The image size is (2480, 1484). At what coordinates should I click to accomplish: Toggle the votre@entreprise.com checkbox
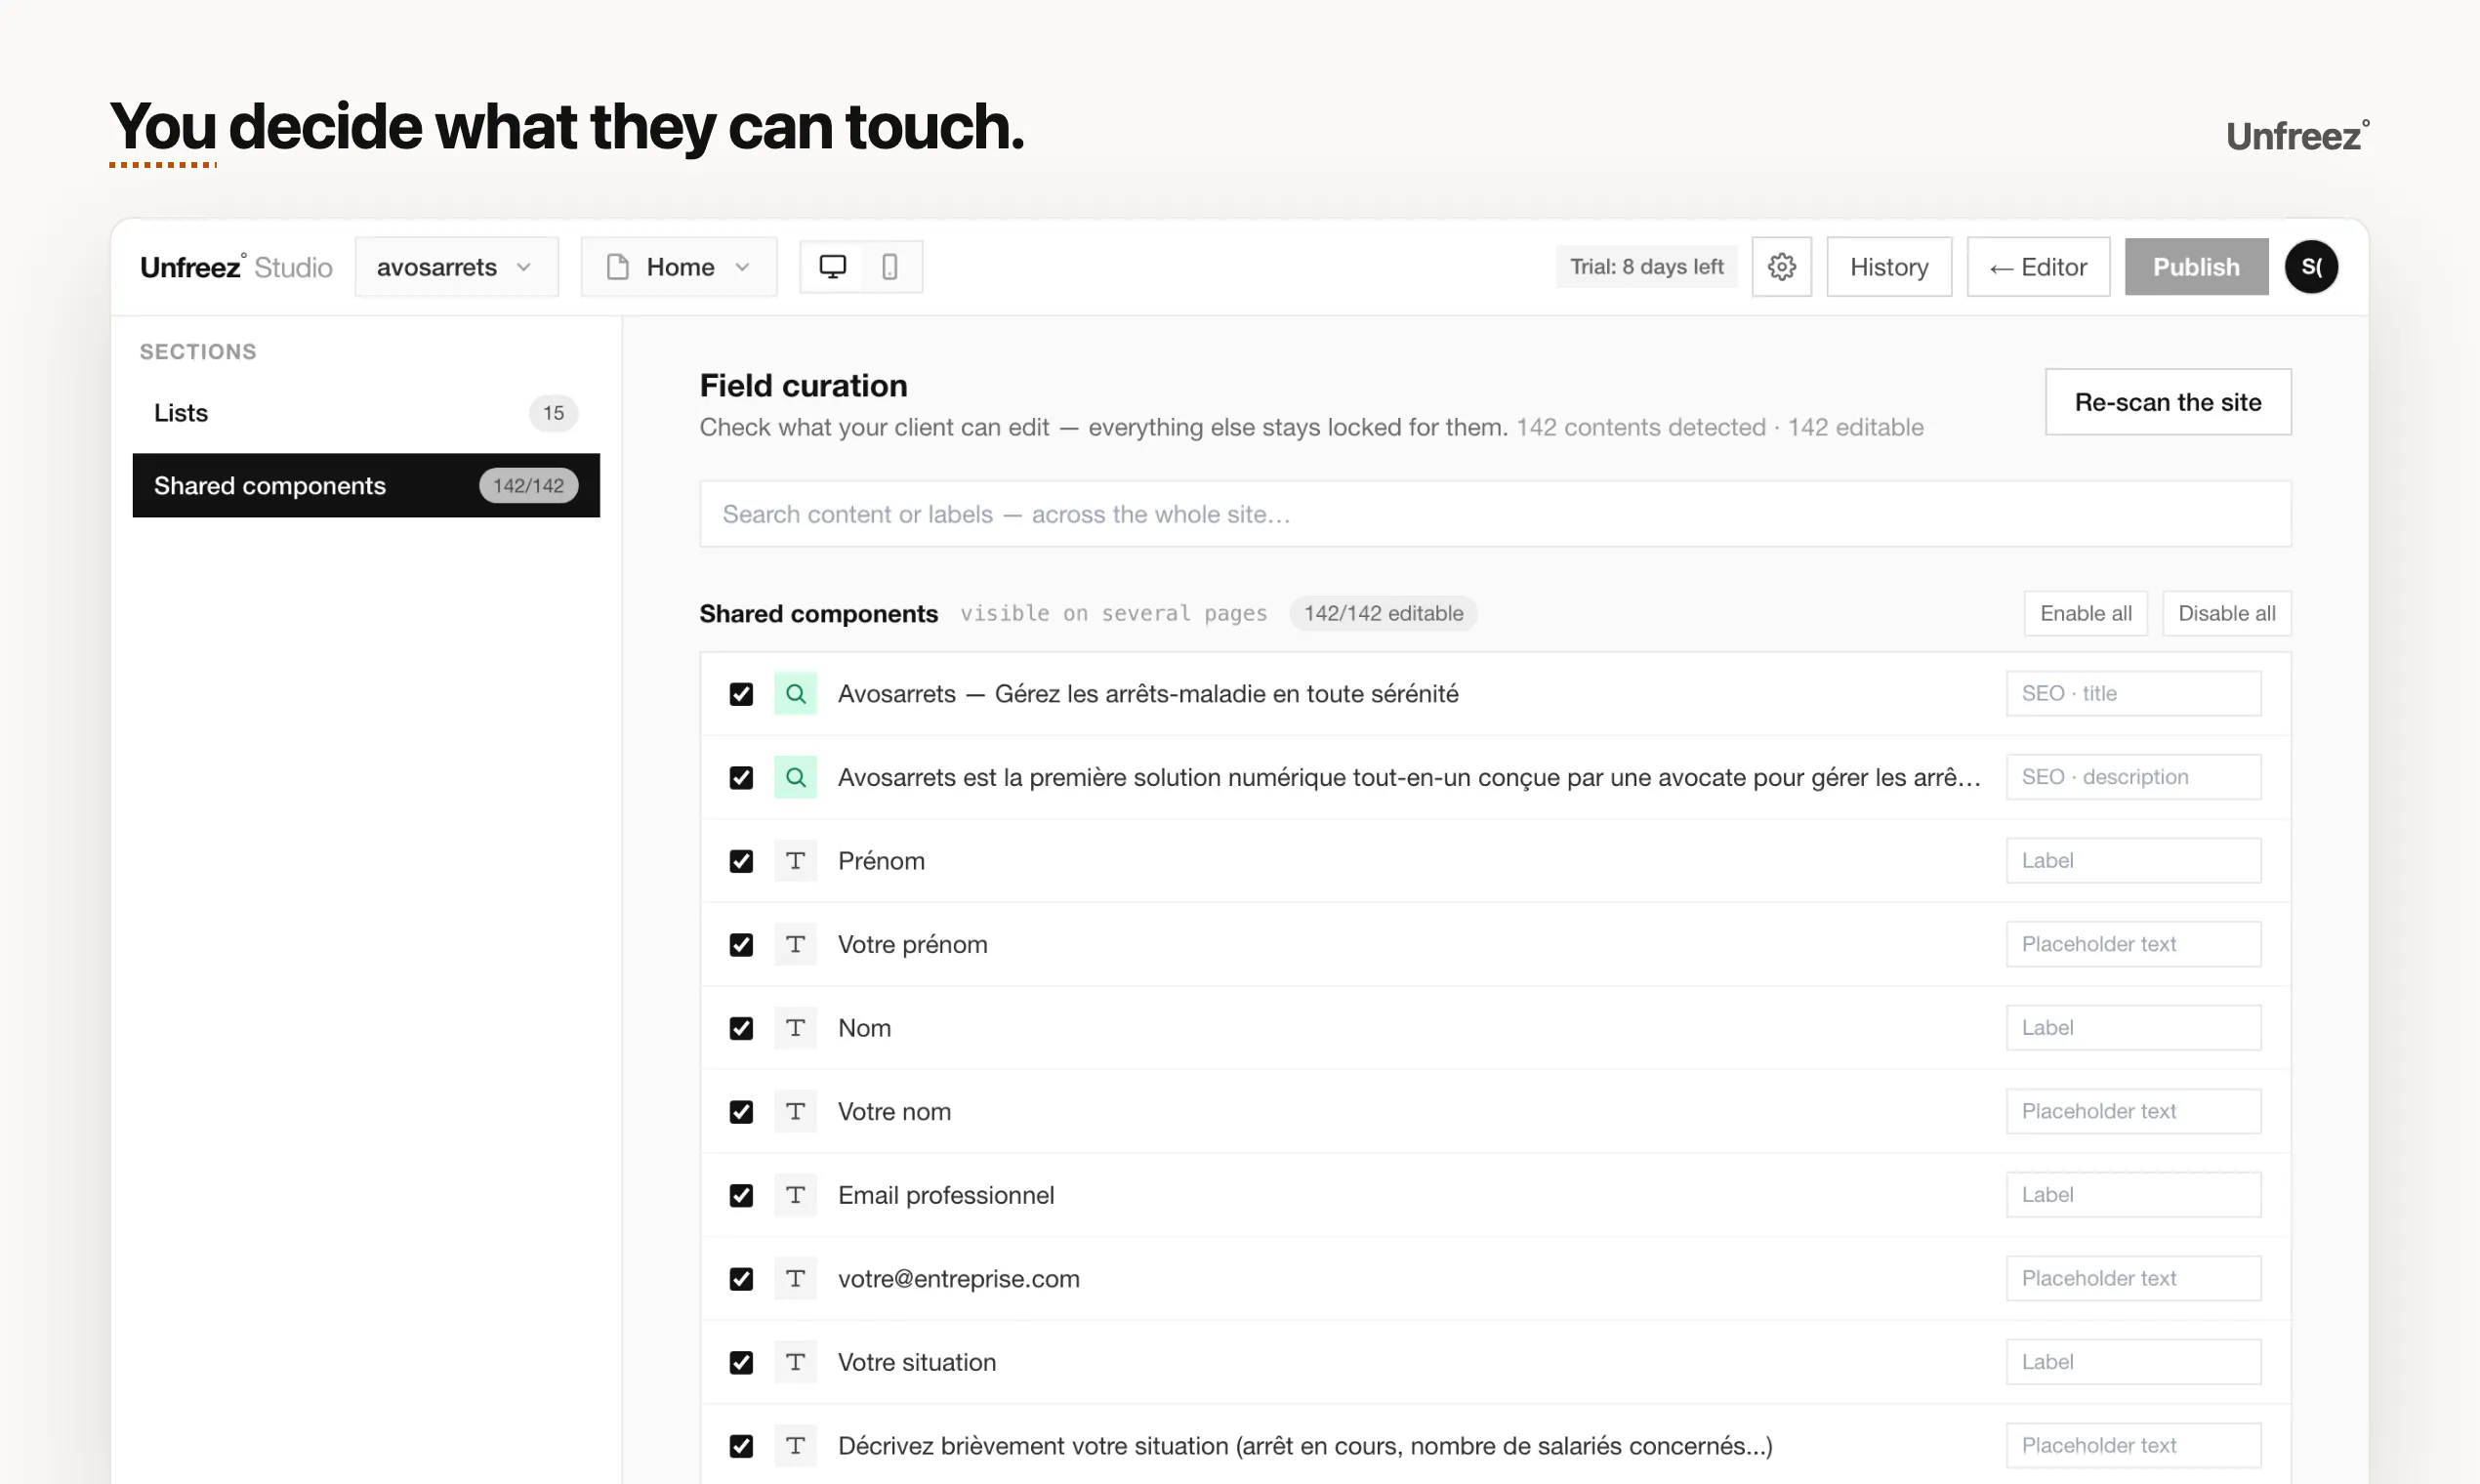[x=741, y=1279]
